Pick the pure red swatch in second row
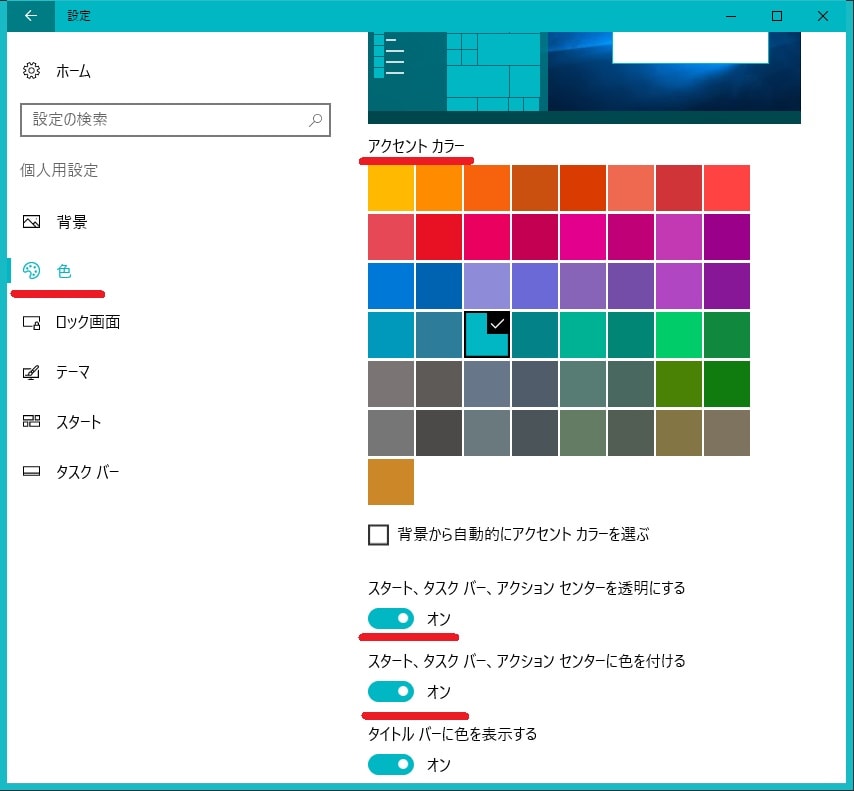The height and width of the screenshot is (791, 854). pos(439,237)
